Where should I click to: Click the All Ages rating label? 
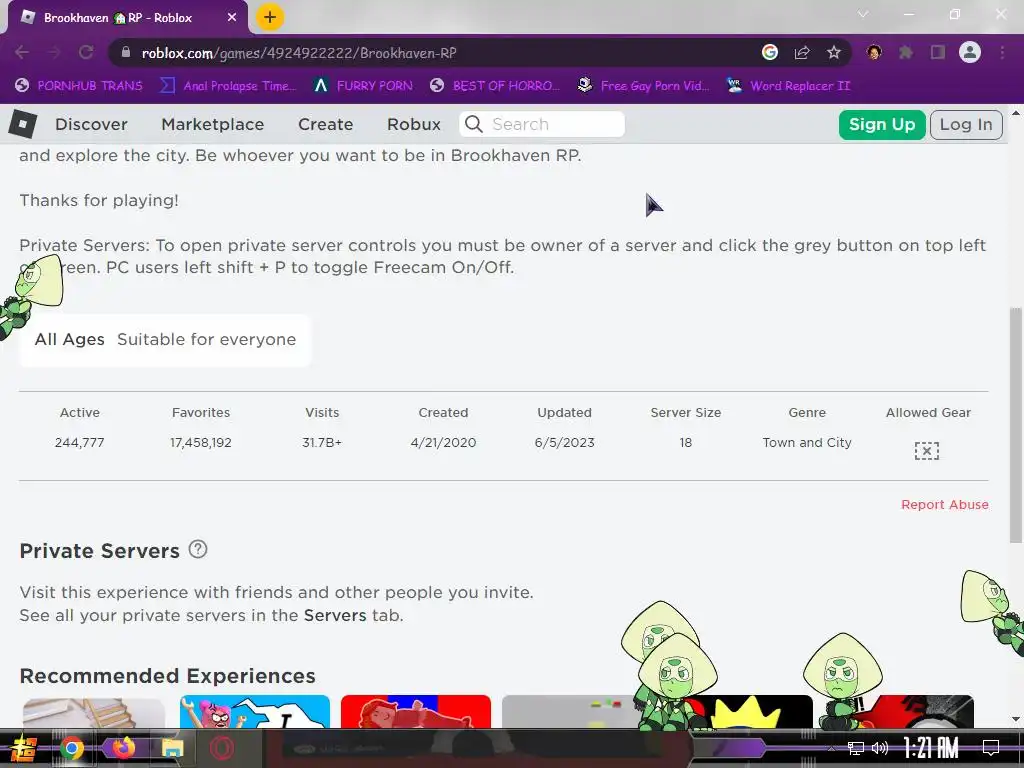coord(70,340)
